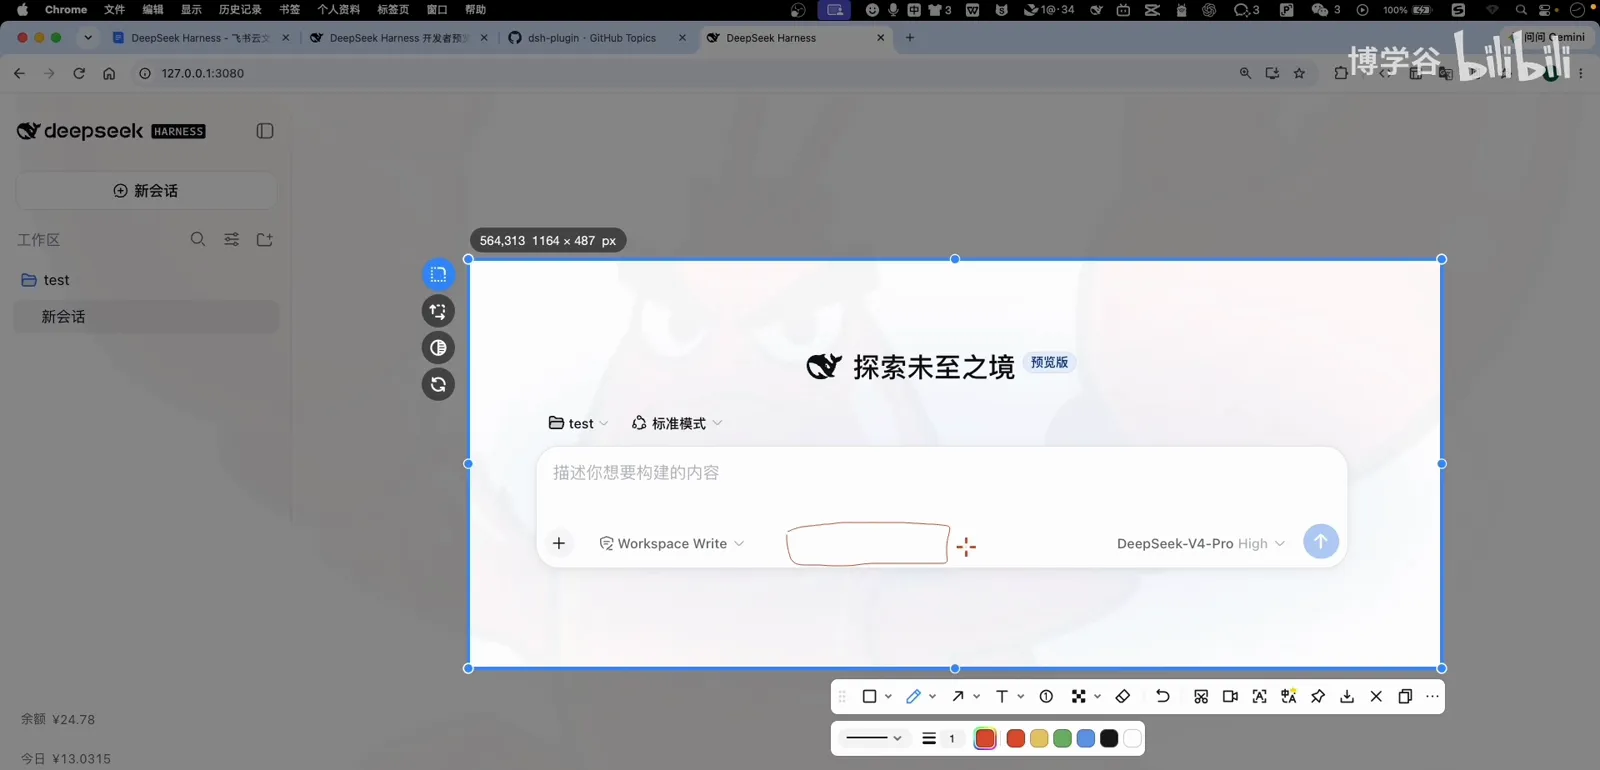Open the 历史记录 menu
Image resolution: width=1600 pixels, height=770 pixels.
(x=240, y=9)
